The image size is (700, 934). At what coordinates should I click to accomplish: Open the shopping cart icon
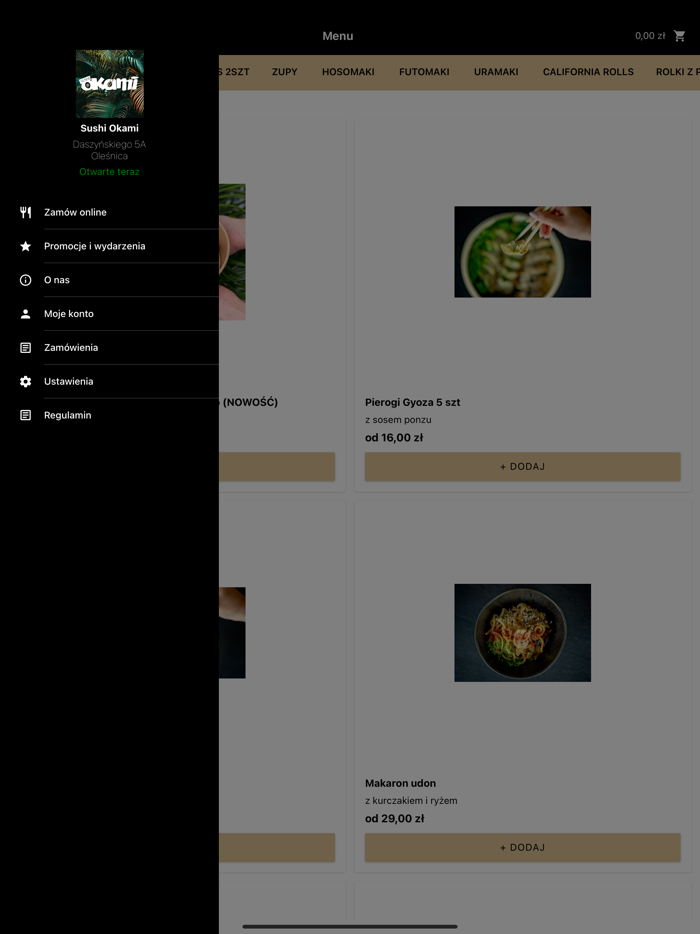[x=679, y=36]
